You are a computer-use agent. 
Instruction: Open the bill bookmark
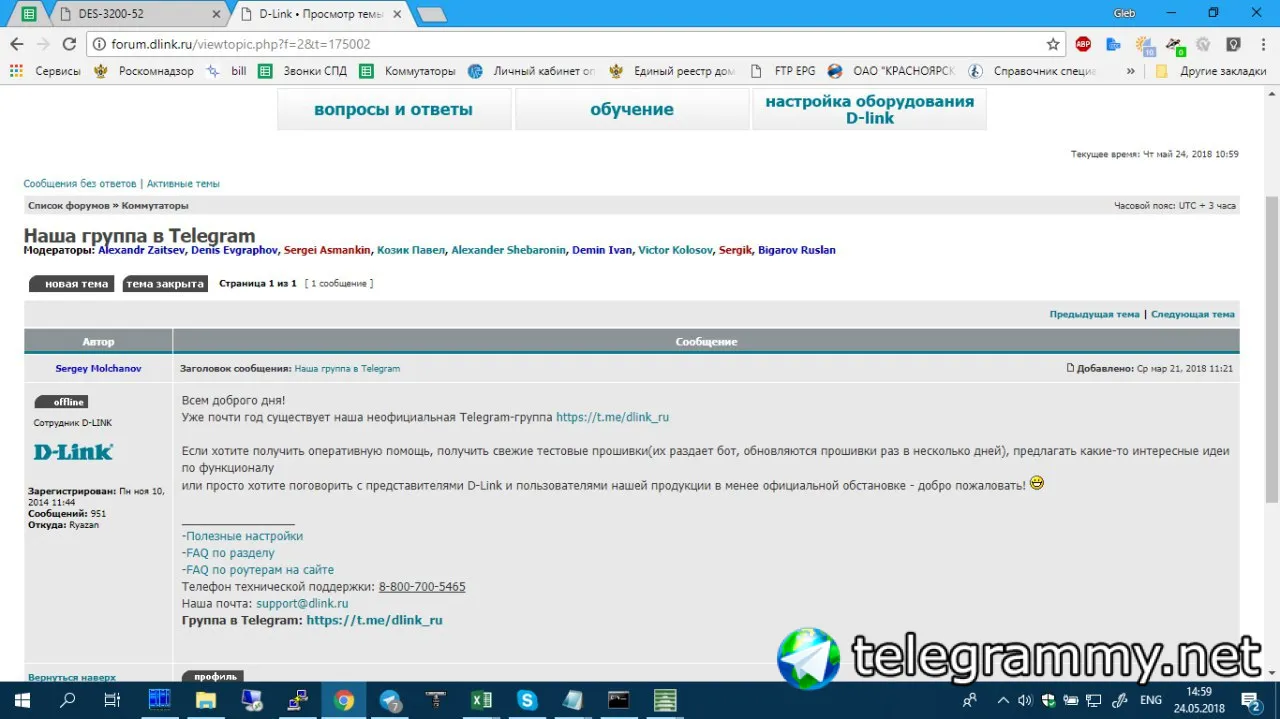[x=227, y=71]
